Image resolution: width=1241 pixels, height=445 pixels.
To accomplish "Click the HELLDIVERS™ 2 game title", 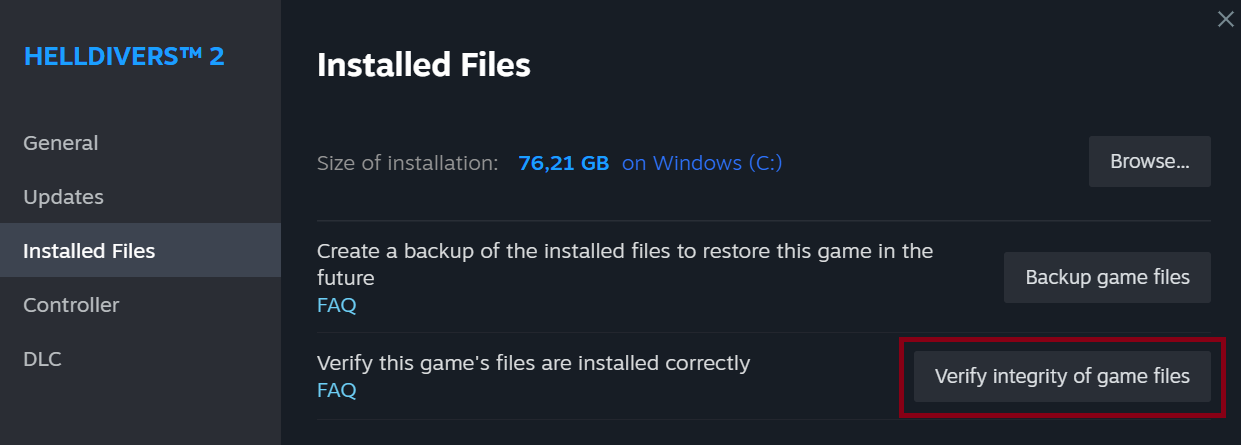I will [124, 57].
